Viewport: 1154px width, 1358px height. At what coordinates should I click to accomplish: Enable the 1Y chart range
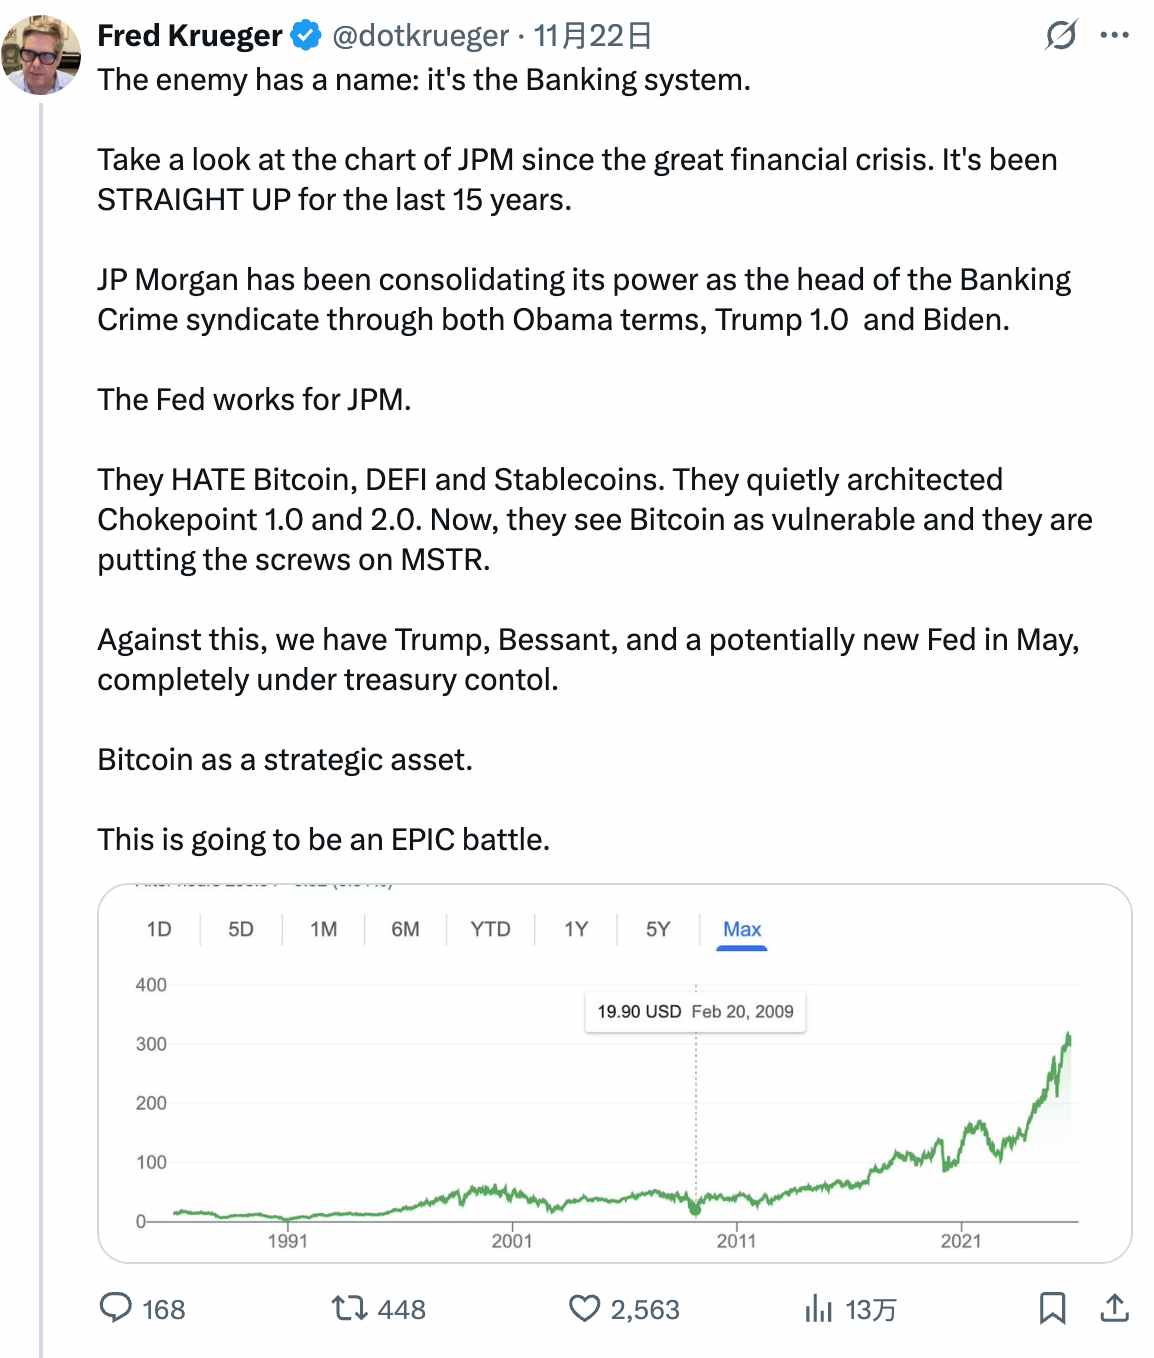click(575, 929)
